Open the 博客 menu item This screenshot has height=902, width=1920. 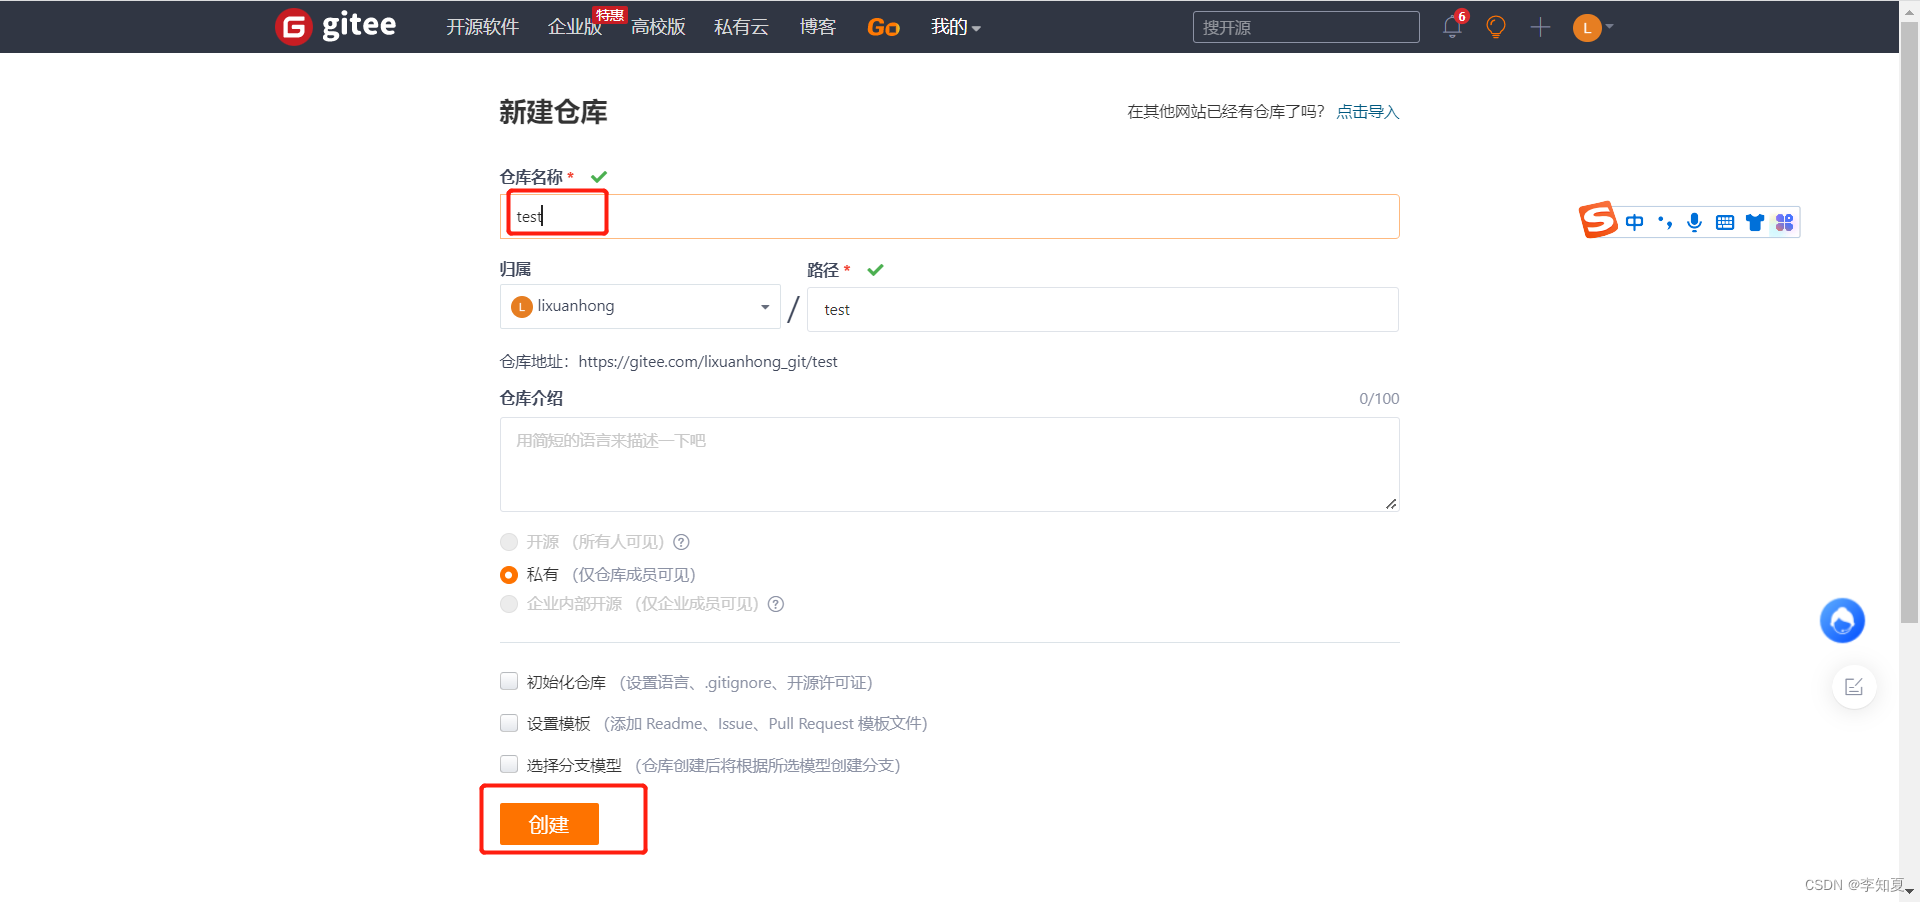pyautogui.click(x=817, y=27)
